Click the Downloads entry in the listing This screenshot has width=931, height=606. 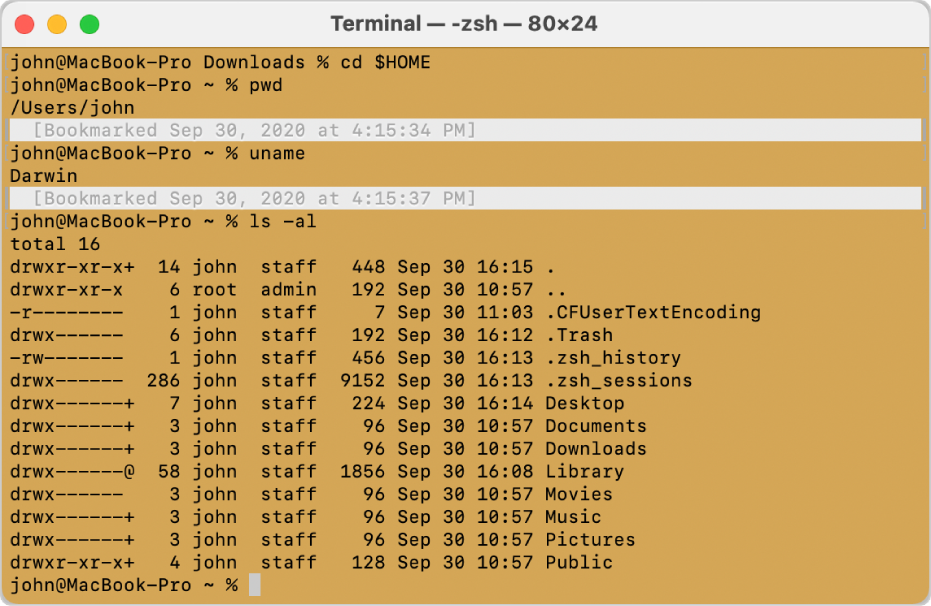tap(595, 449)
